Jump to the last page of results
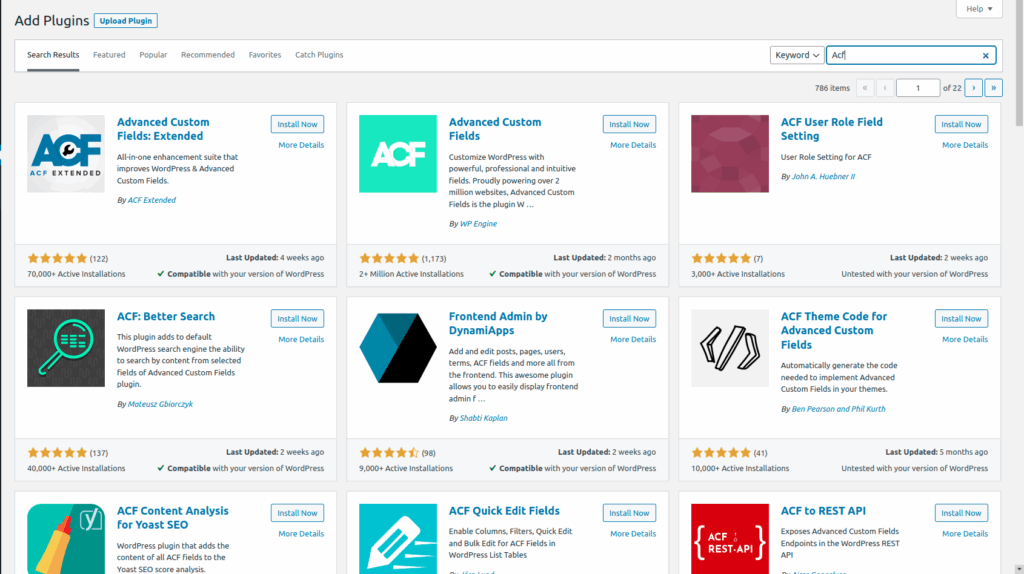Screen dimensions: 1024x574 [x=993, y=88]
